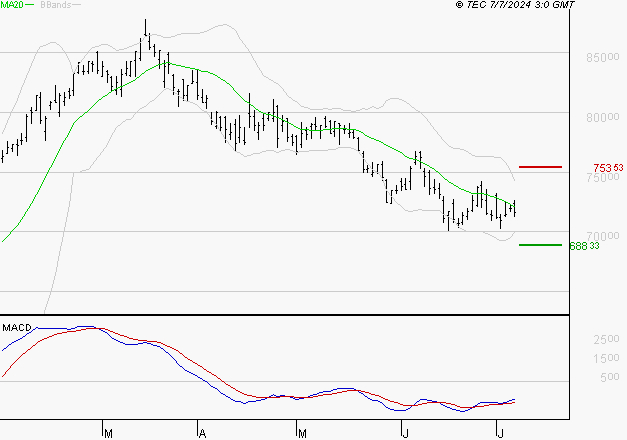The image size is (627, 440).
Task: Click the first M month label on the time axis
Action: [108, 434]
